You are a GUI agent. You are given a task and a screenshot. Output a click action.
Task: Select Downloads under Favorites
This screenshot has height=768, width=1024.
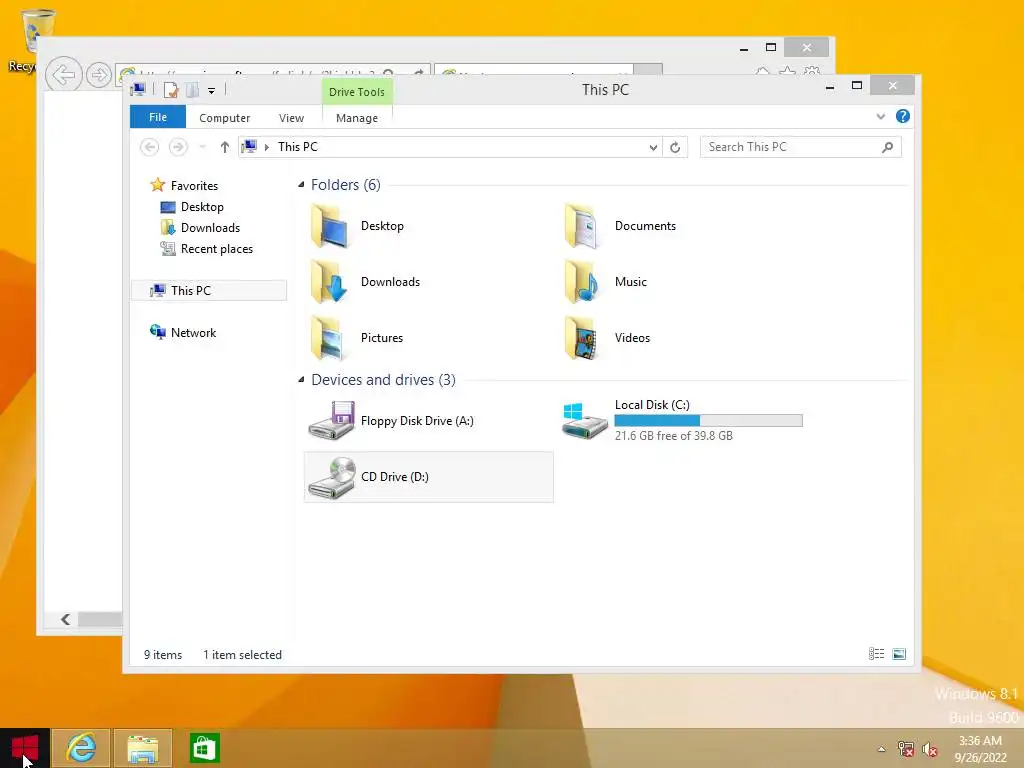pyautogui.click(x=210, y=228)
